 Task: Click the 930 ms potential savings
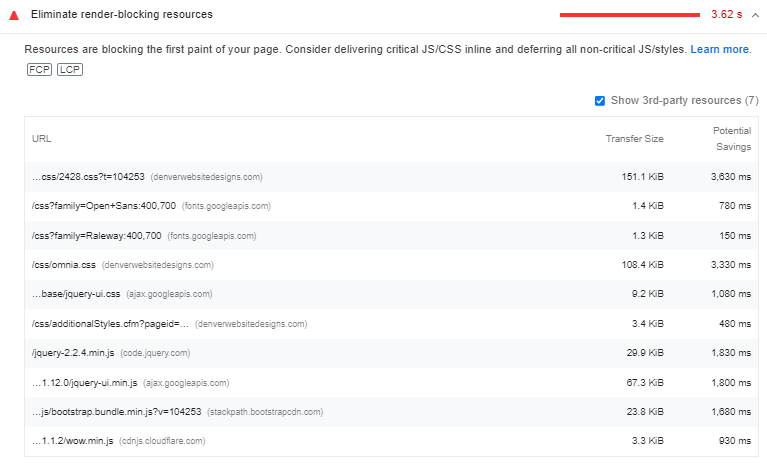tap(735, 441)
